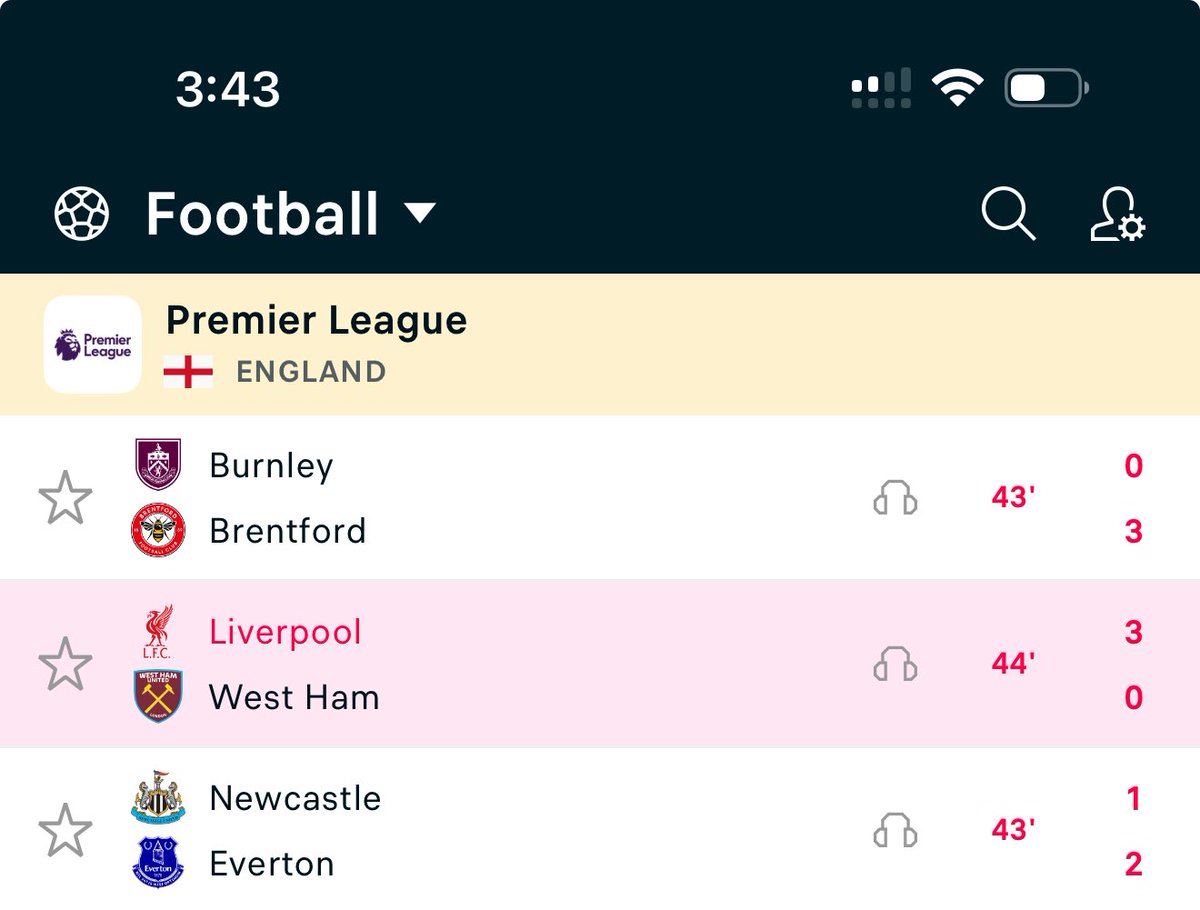Open audio commentary for Burnley vs Brentford
Screen dimensions: 1200x910
895,497
